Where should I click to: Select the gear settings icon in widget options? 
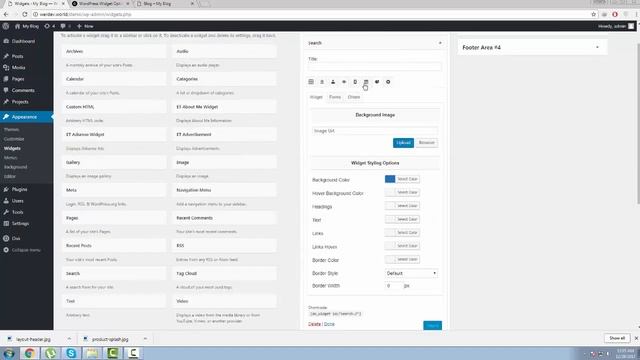point(388,82)
